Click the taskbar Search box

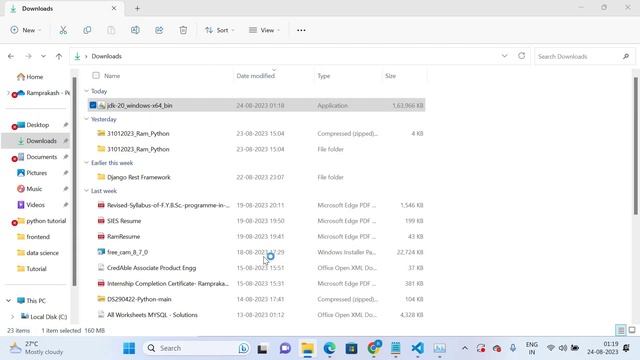click(x=198, y=348)
